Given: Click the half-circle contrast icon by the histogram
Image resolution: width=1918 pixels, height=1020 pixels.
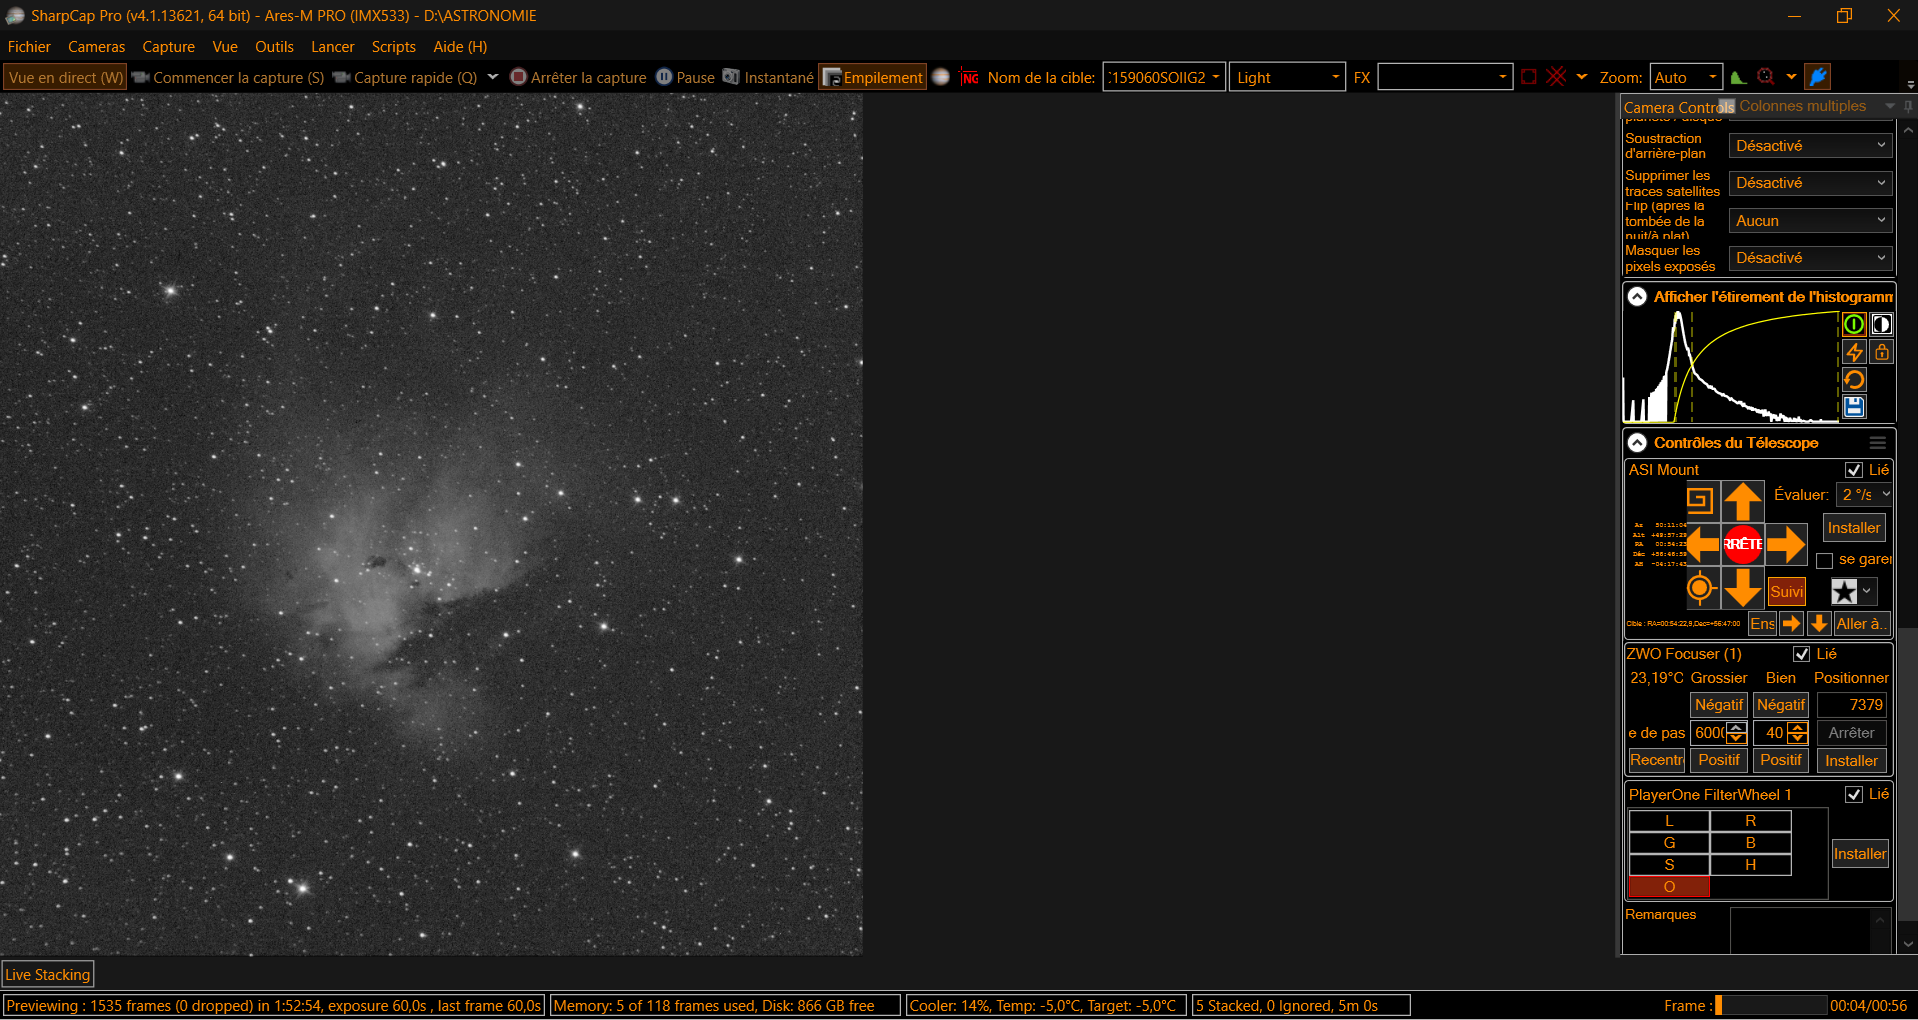Looking at the screenshot, I should click(1881, 324).
